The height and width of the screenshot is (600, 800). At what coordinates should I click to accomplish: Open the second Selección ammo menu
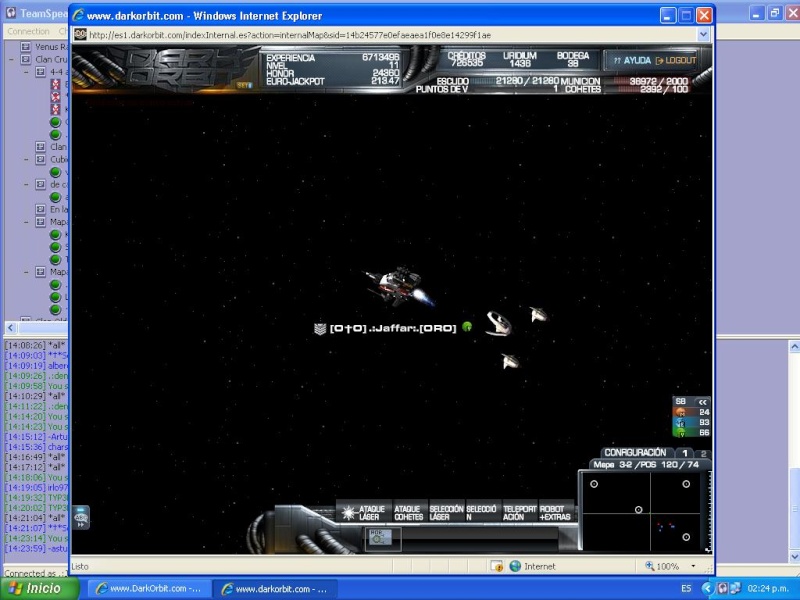click(x=482, y=513)
